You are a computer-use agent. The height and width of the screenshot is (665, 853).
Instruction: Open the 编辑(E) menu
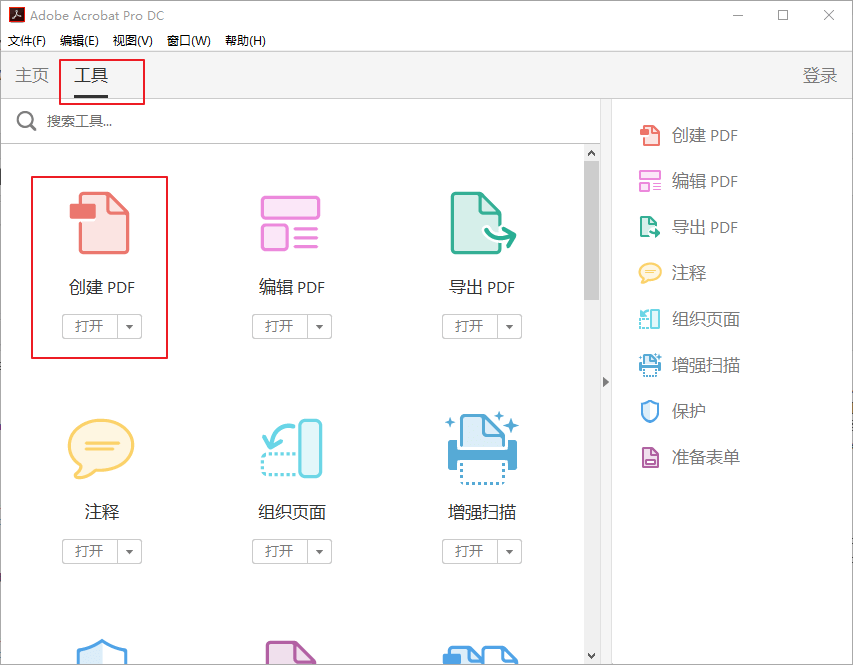(79, 41)
